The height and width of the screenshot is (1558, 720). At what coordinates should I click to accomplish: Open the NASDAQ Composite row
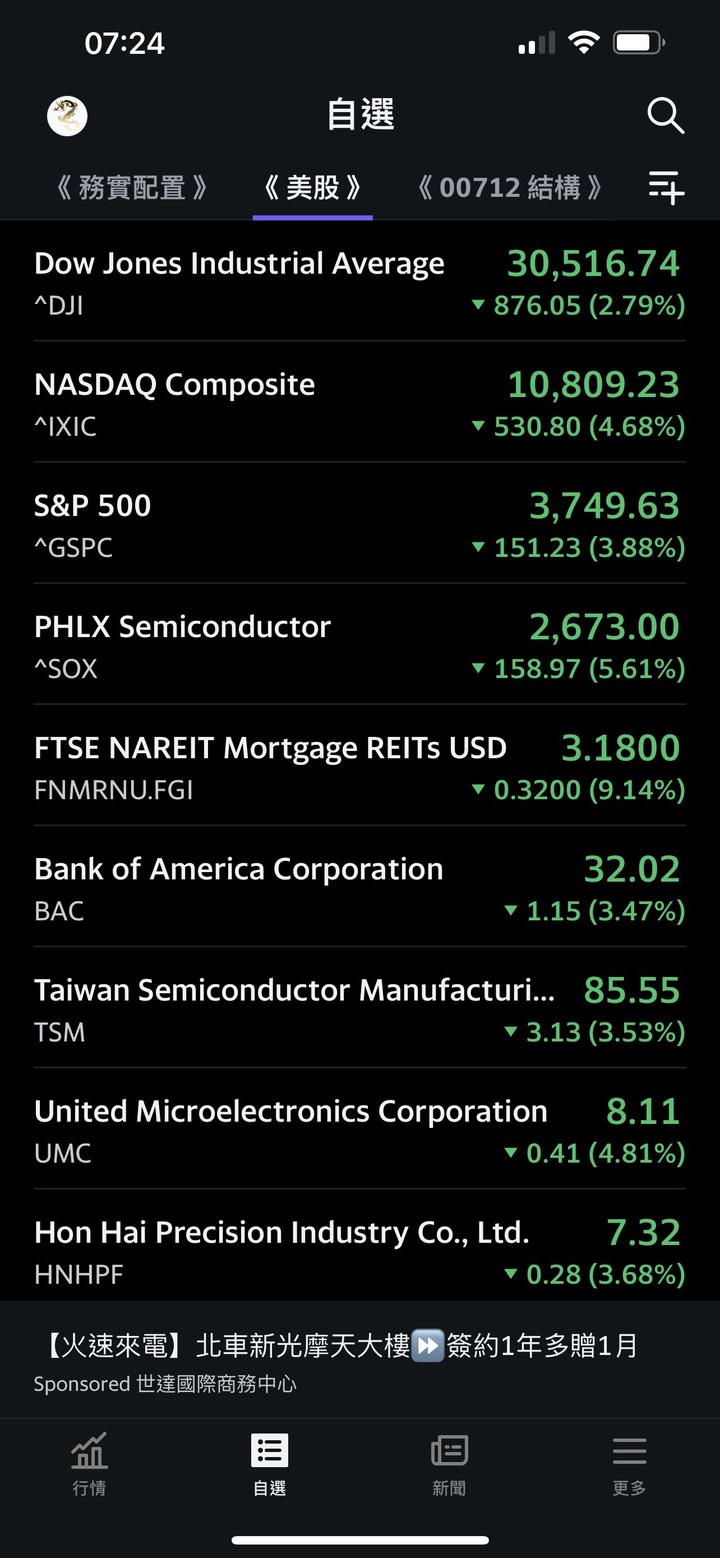pos(360,402)
